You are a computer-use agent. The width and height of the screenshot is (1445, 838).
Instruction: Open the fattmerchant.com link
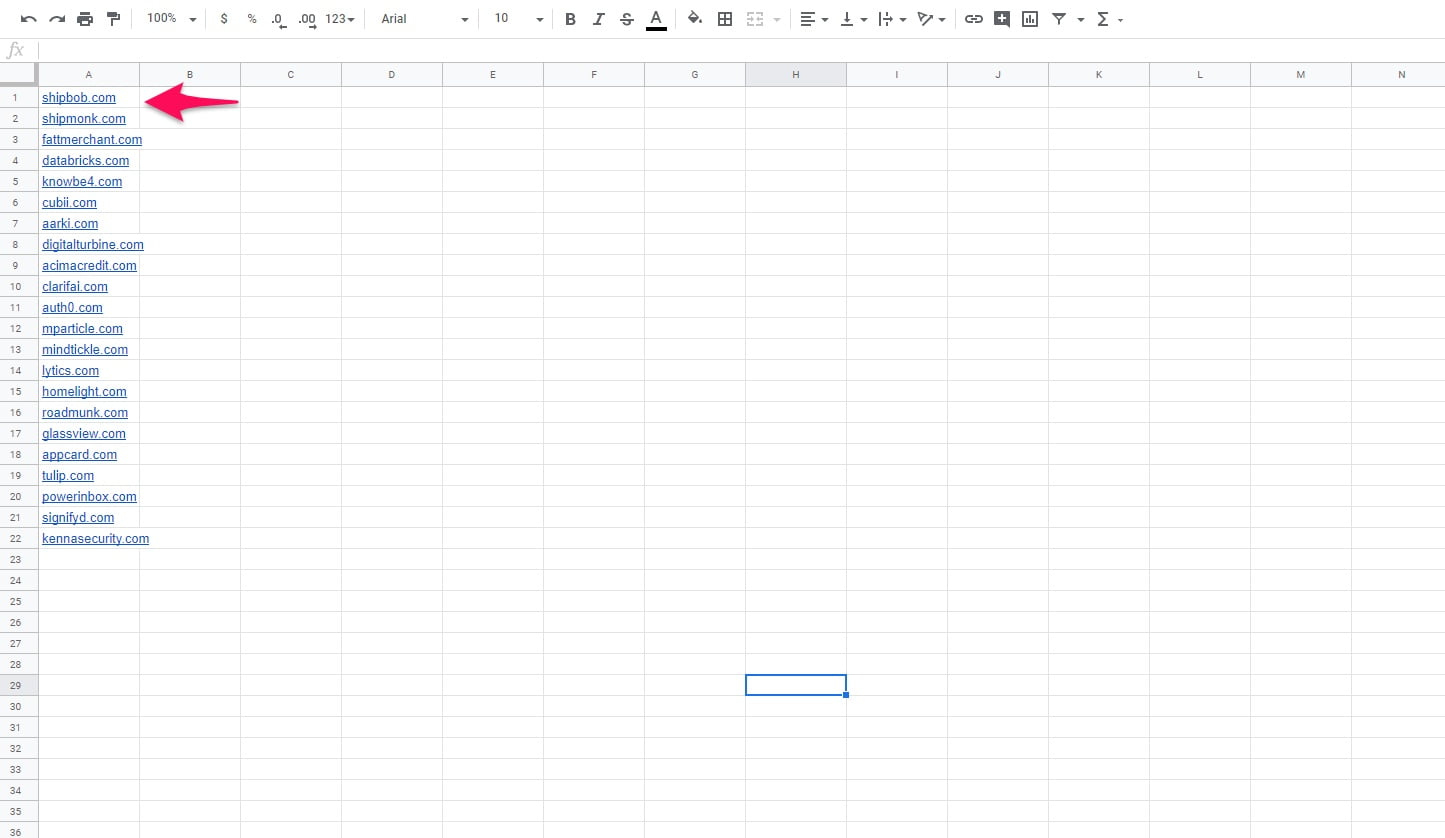(x=92, y=139)
